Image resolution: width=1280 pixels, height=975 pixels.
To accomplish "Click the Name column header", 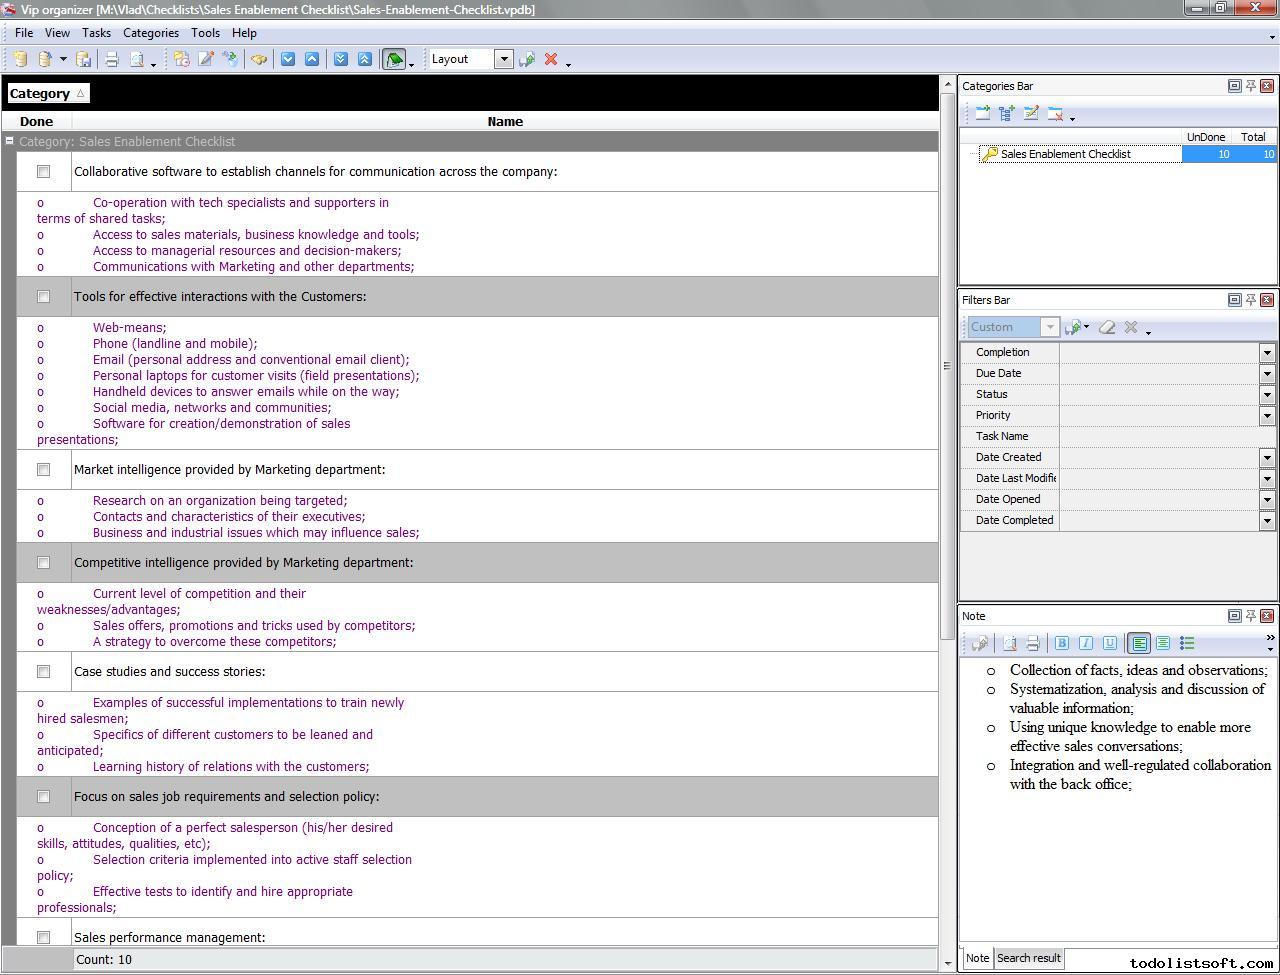I will (x=505, y=122).
